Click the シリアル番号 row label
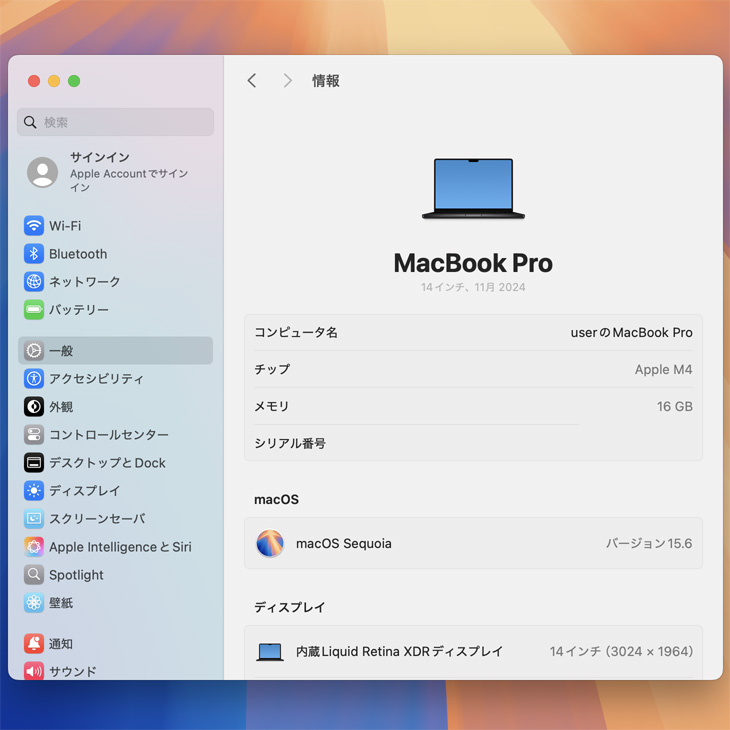730x730 pixels. [290, 443]
